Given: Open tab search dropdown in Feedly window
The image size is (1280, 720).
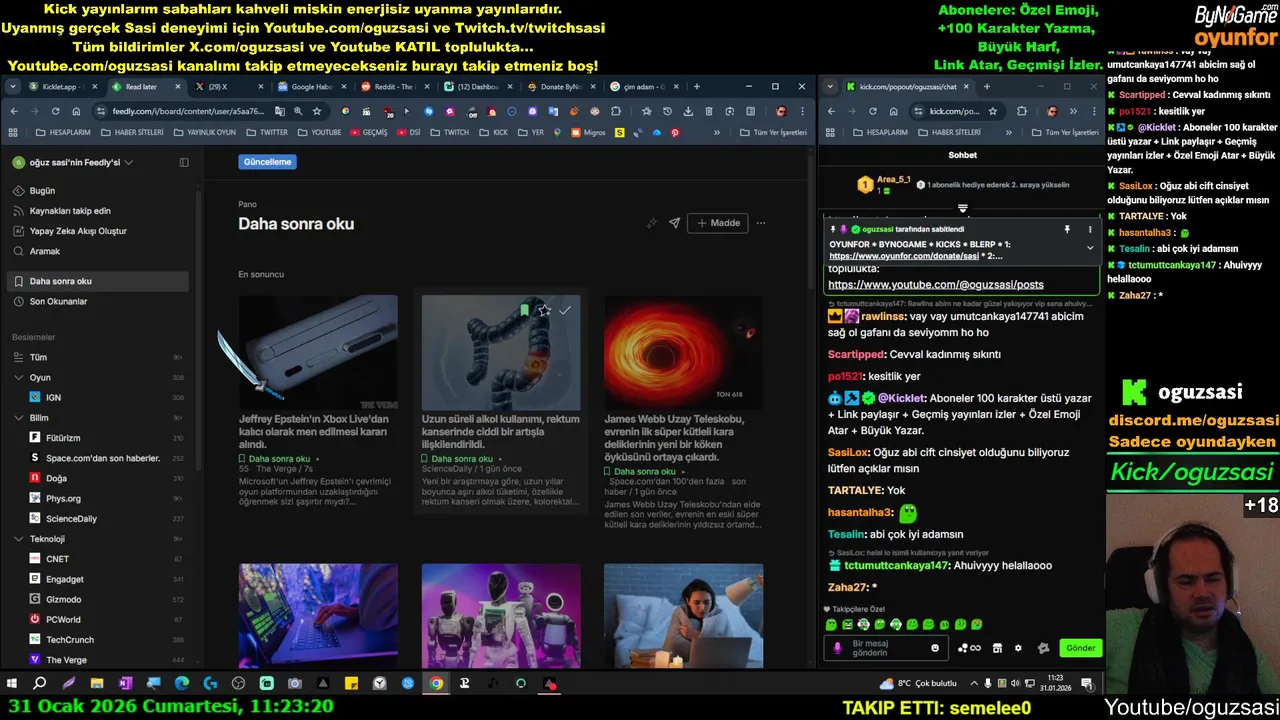Looking at the screenshot, I should click(13, 87).
